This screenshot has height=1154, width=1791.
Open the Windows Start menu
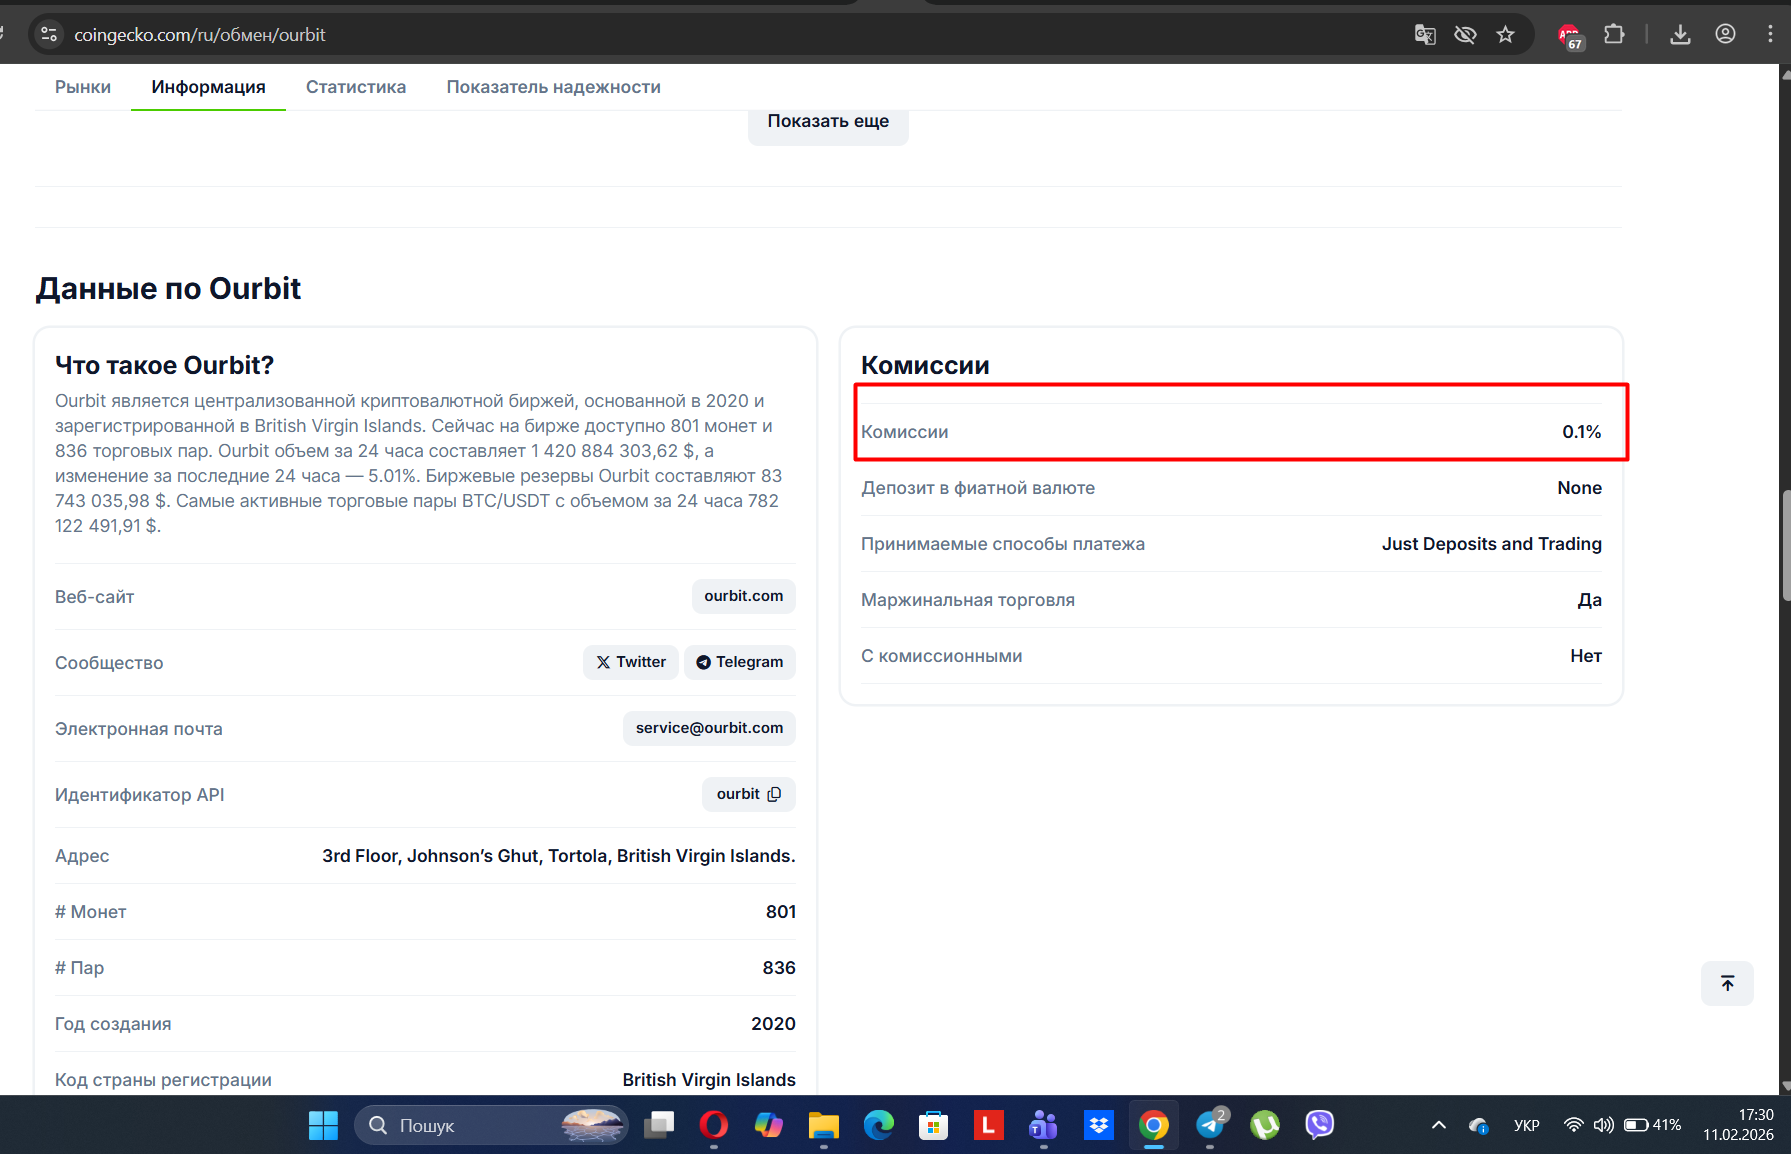point(323,1125)
